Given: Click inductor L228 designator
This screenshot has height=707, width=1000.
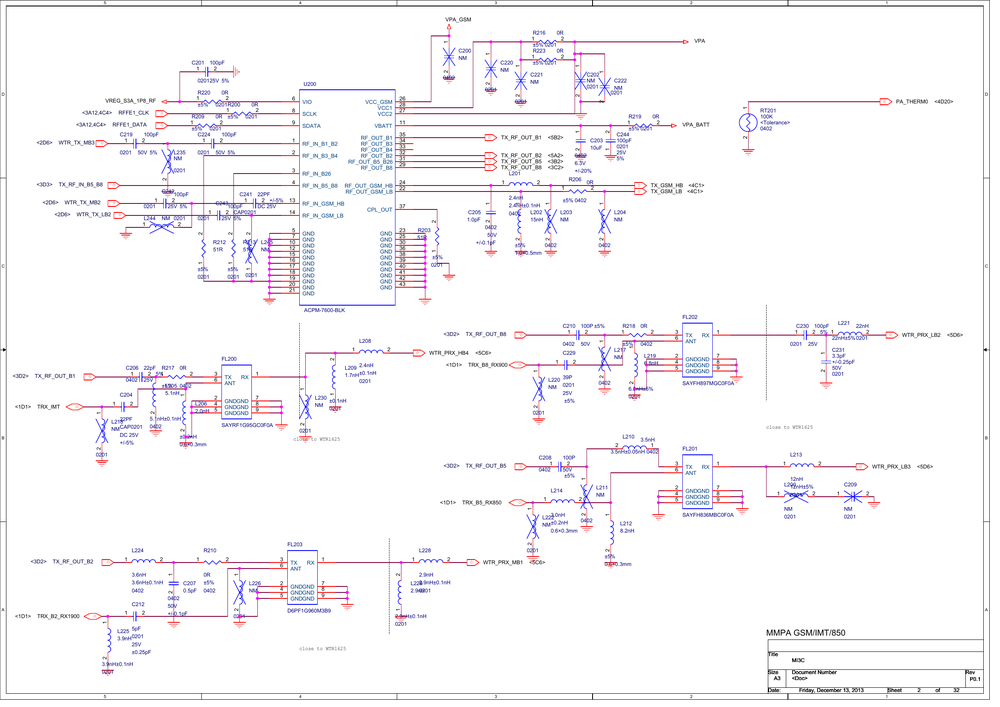Looking at the screenshot, I should pyautogui.click(x=425, y=550).
